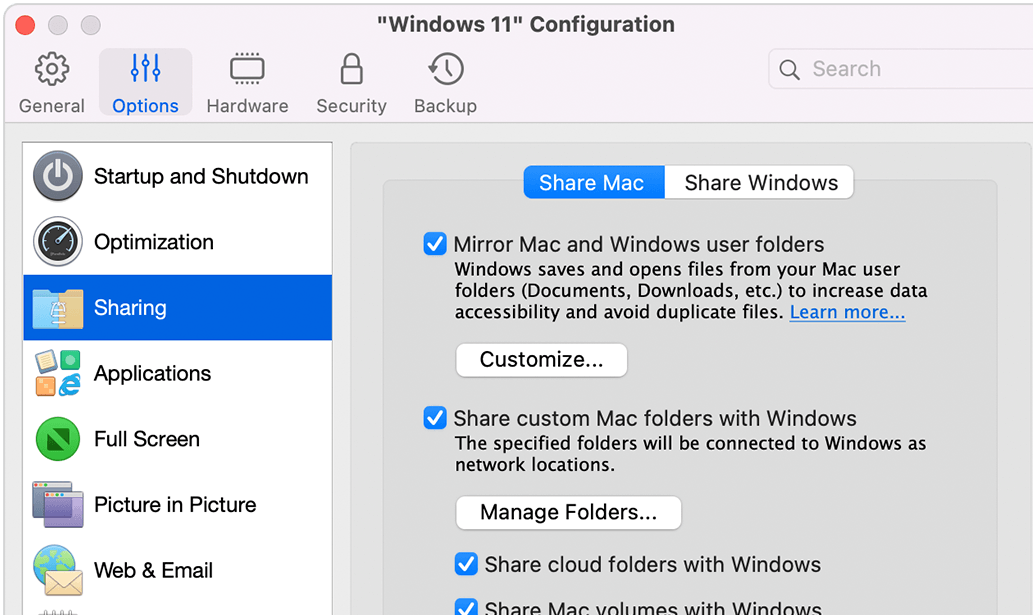Viewport: 1033px width, 615px height.
Task: Select Web & Email in the sidebar
Action: tap(152, 570)
